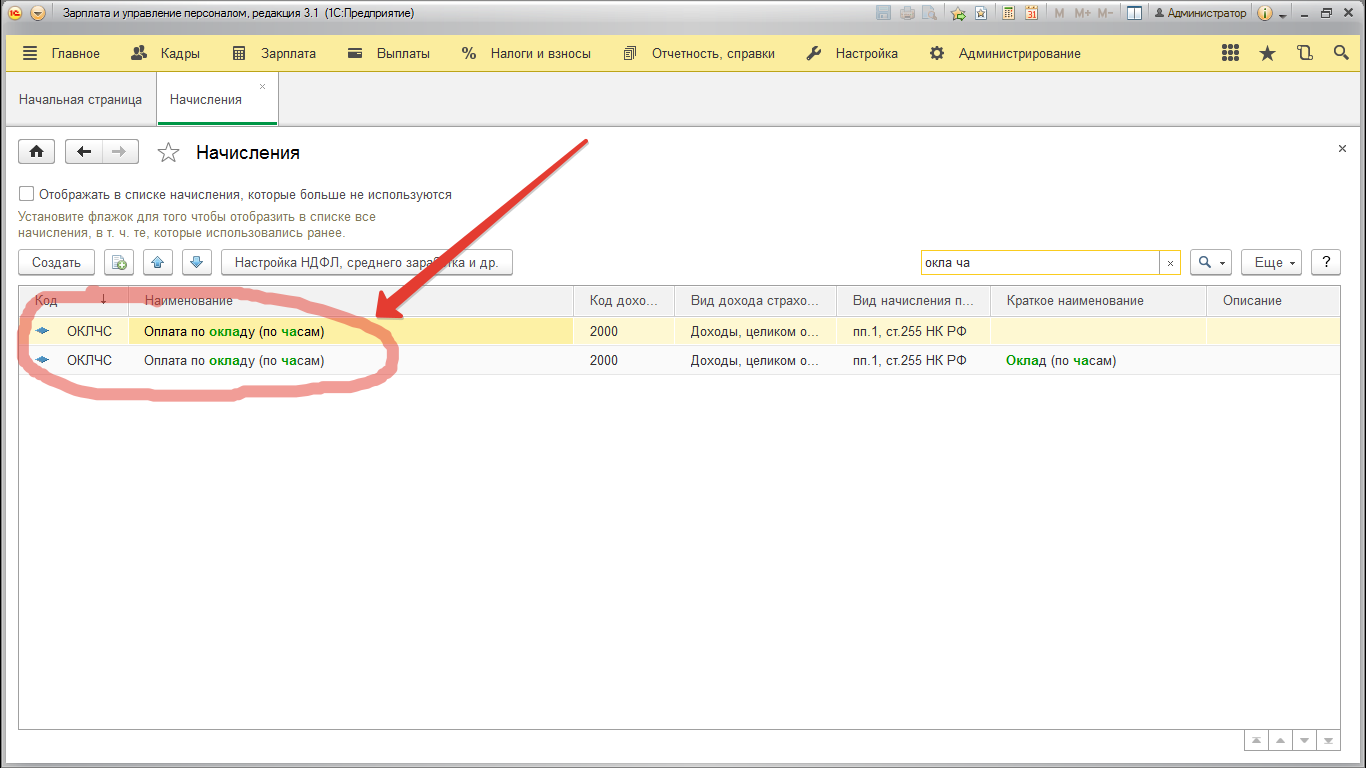The image size is (1366, 768).
Task: Click the search field containing 'окла ча'
Action: (1038, 263)
